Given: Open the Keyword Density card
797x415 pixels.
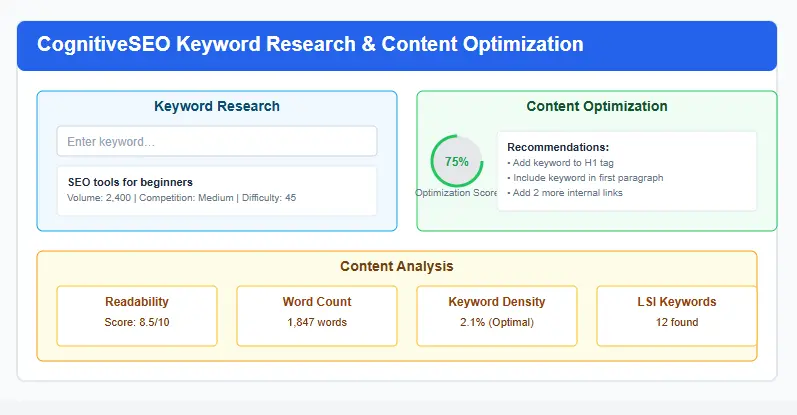Looking at the screenshot, I should pos(496,315).
